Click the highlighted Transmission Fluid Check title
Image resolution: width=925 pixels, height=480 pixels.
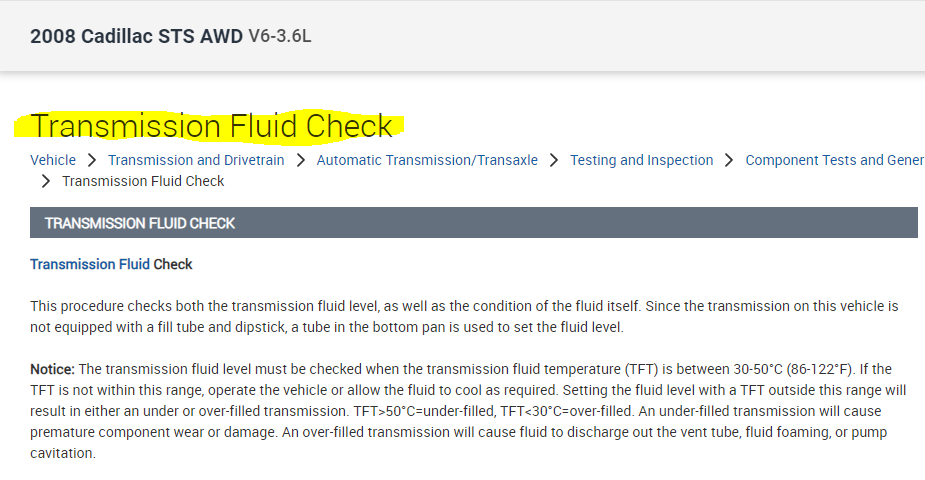(x=212, y=127)
